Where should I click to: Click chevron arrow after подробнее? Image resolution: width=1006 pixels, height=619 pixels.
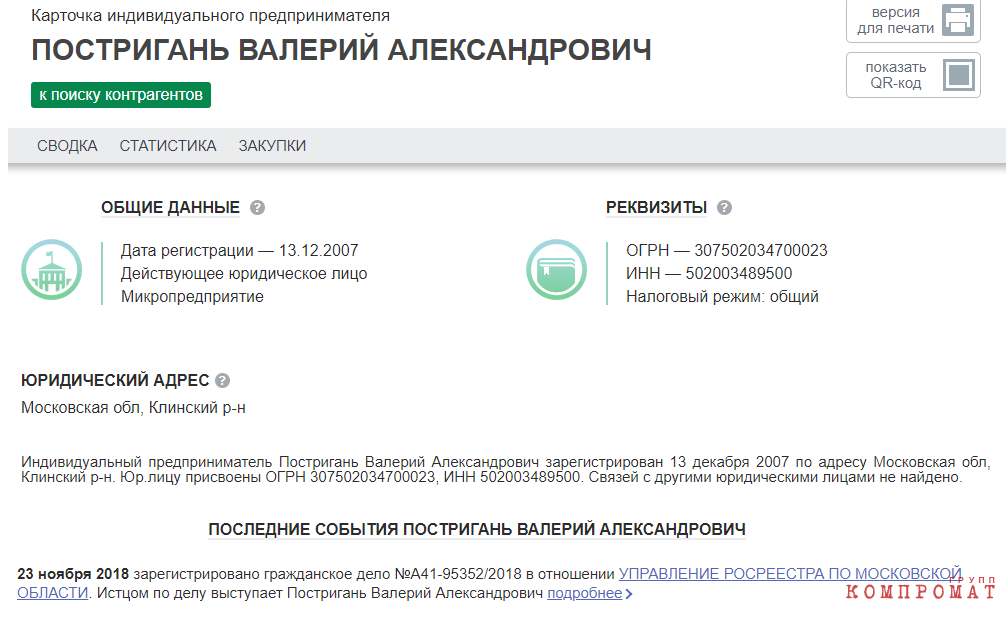point(629,594)
